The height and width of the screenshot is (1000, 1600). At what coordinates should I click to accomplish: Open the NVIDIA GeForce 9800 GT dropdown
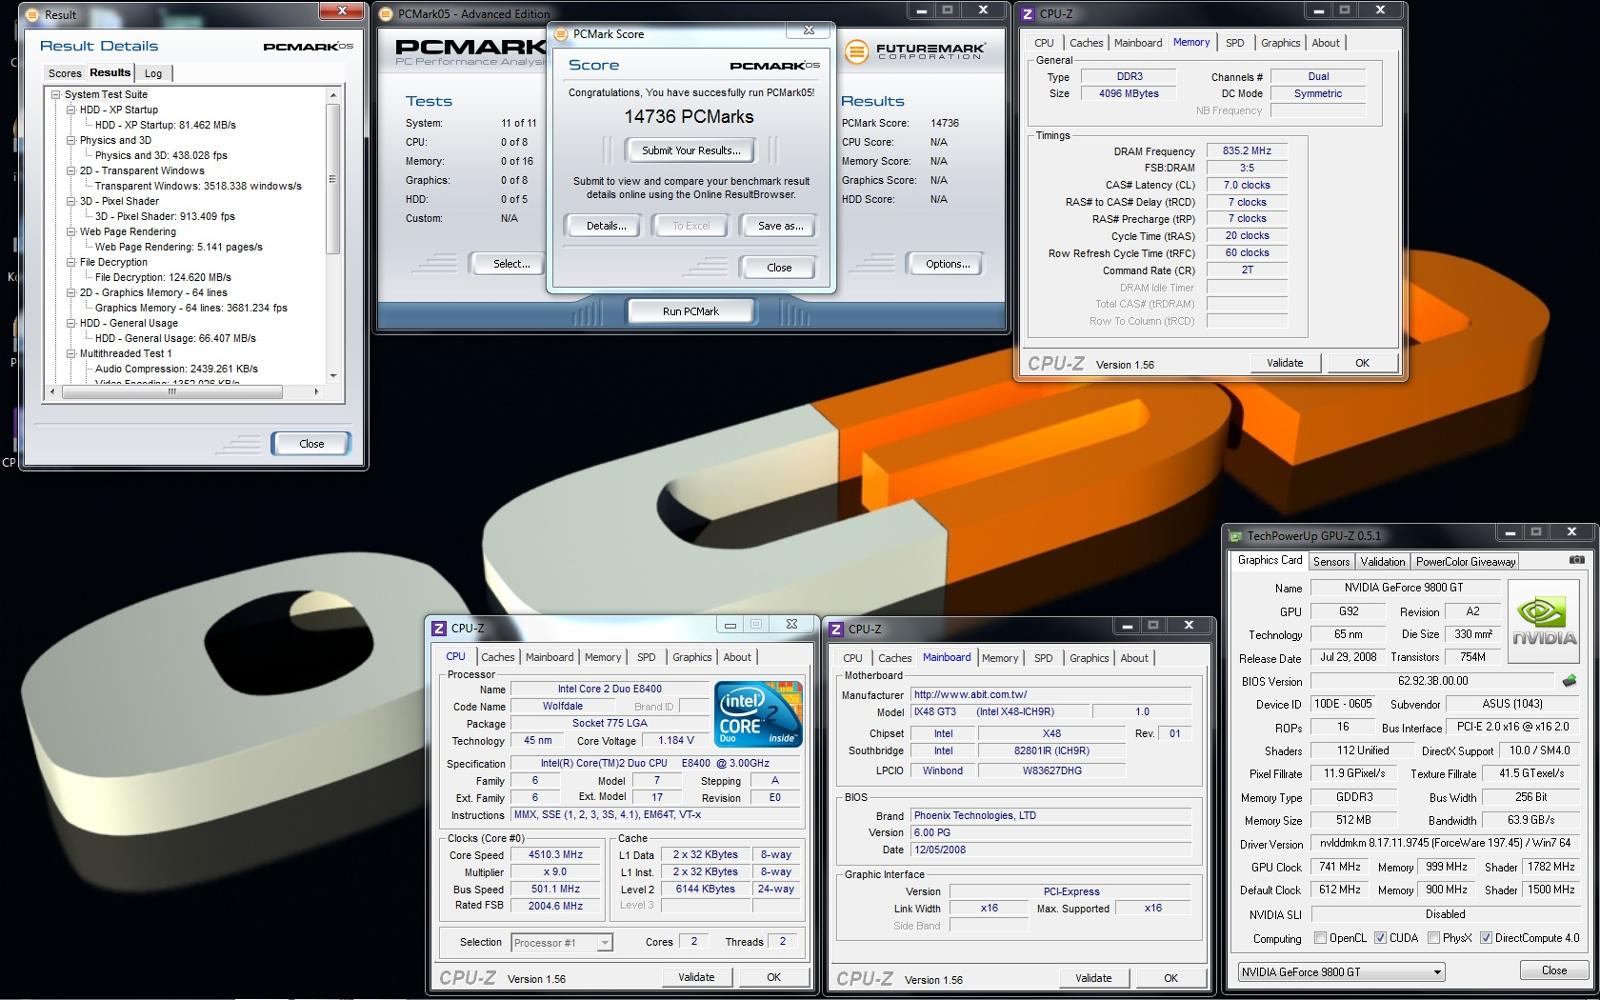coord(1341,971)
